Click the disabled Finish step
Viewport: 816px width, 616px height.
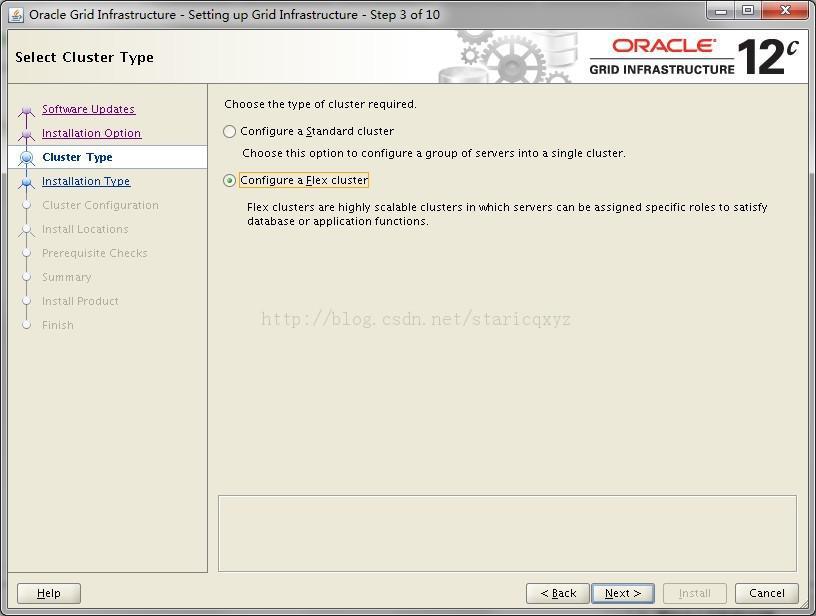58,325
